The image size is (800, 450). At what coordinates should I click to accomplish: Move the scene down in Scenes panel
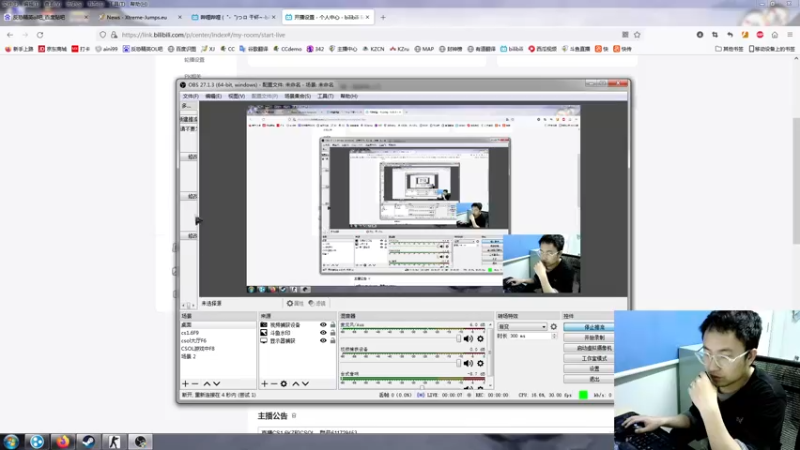tap(217, 384)
